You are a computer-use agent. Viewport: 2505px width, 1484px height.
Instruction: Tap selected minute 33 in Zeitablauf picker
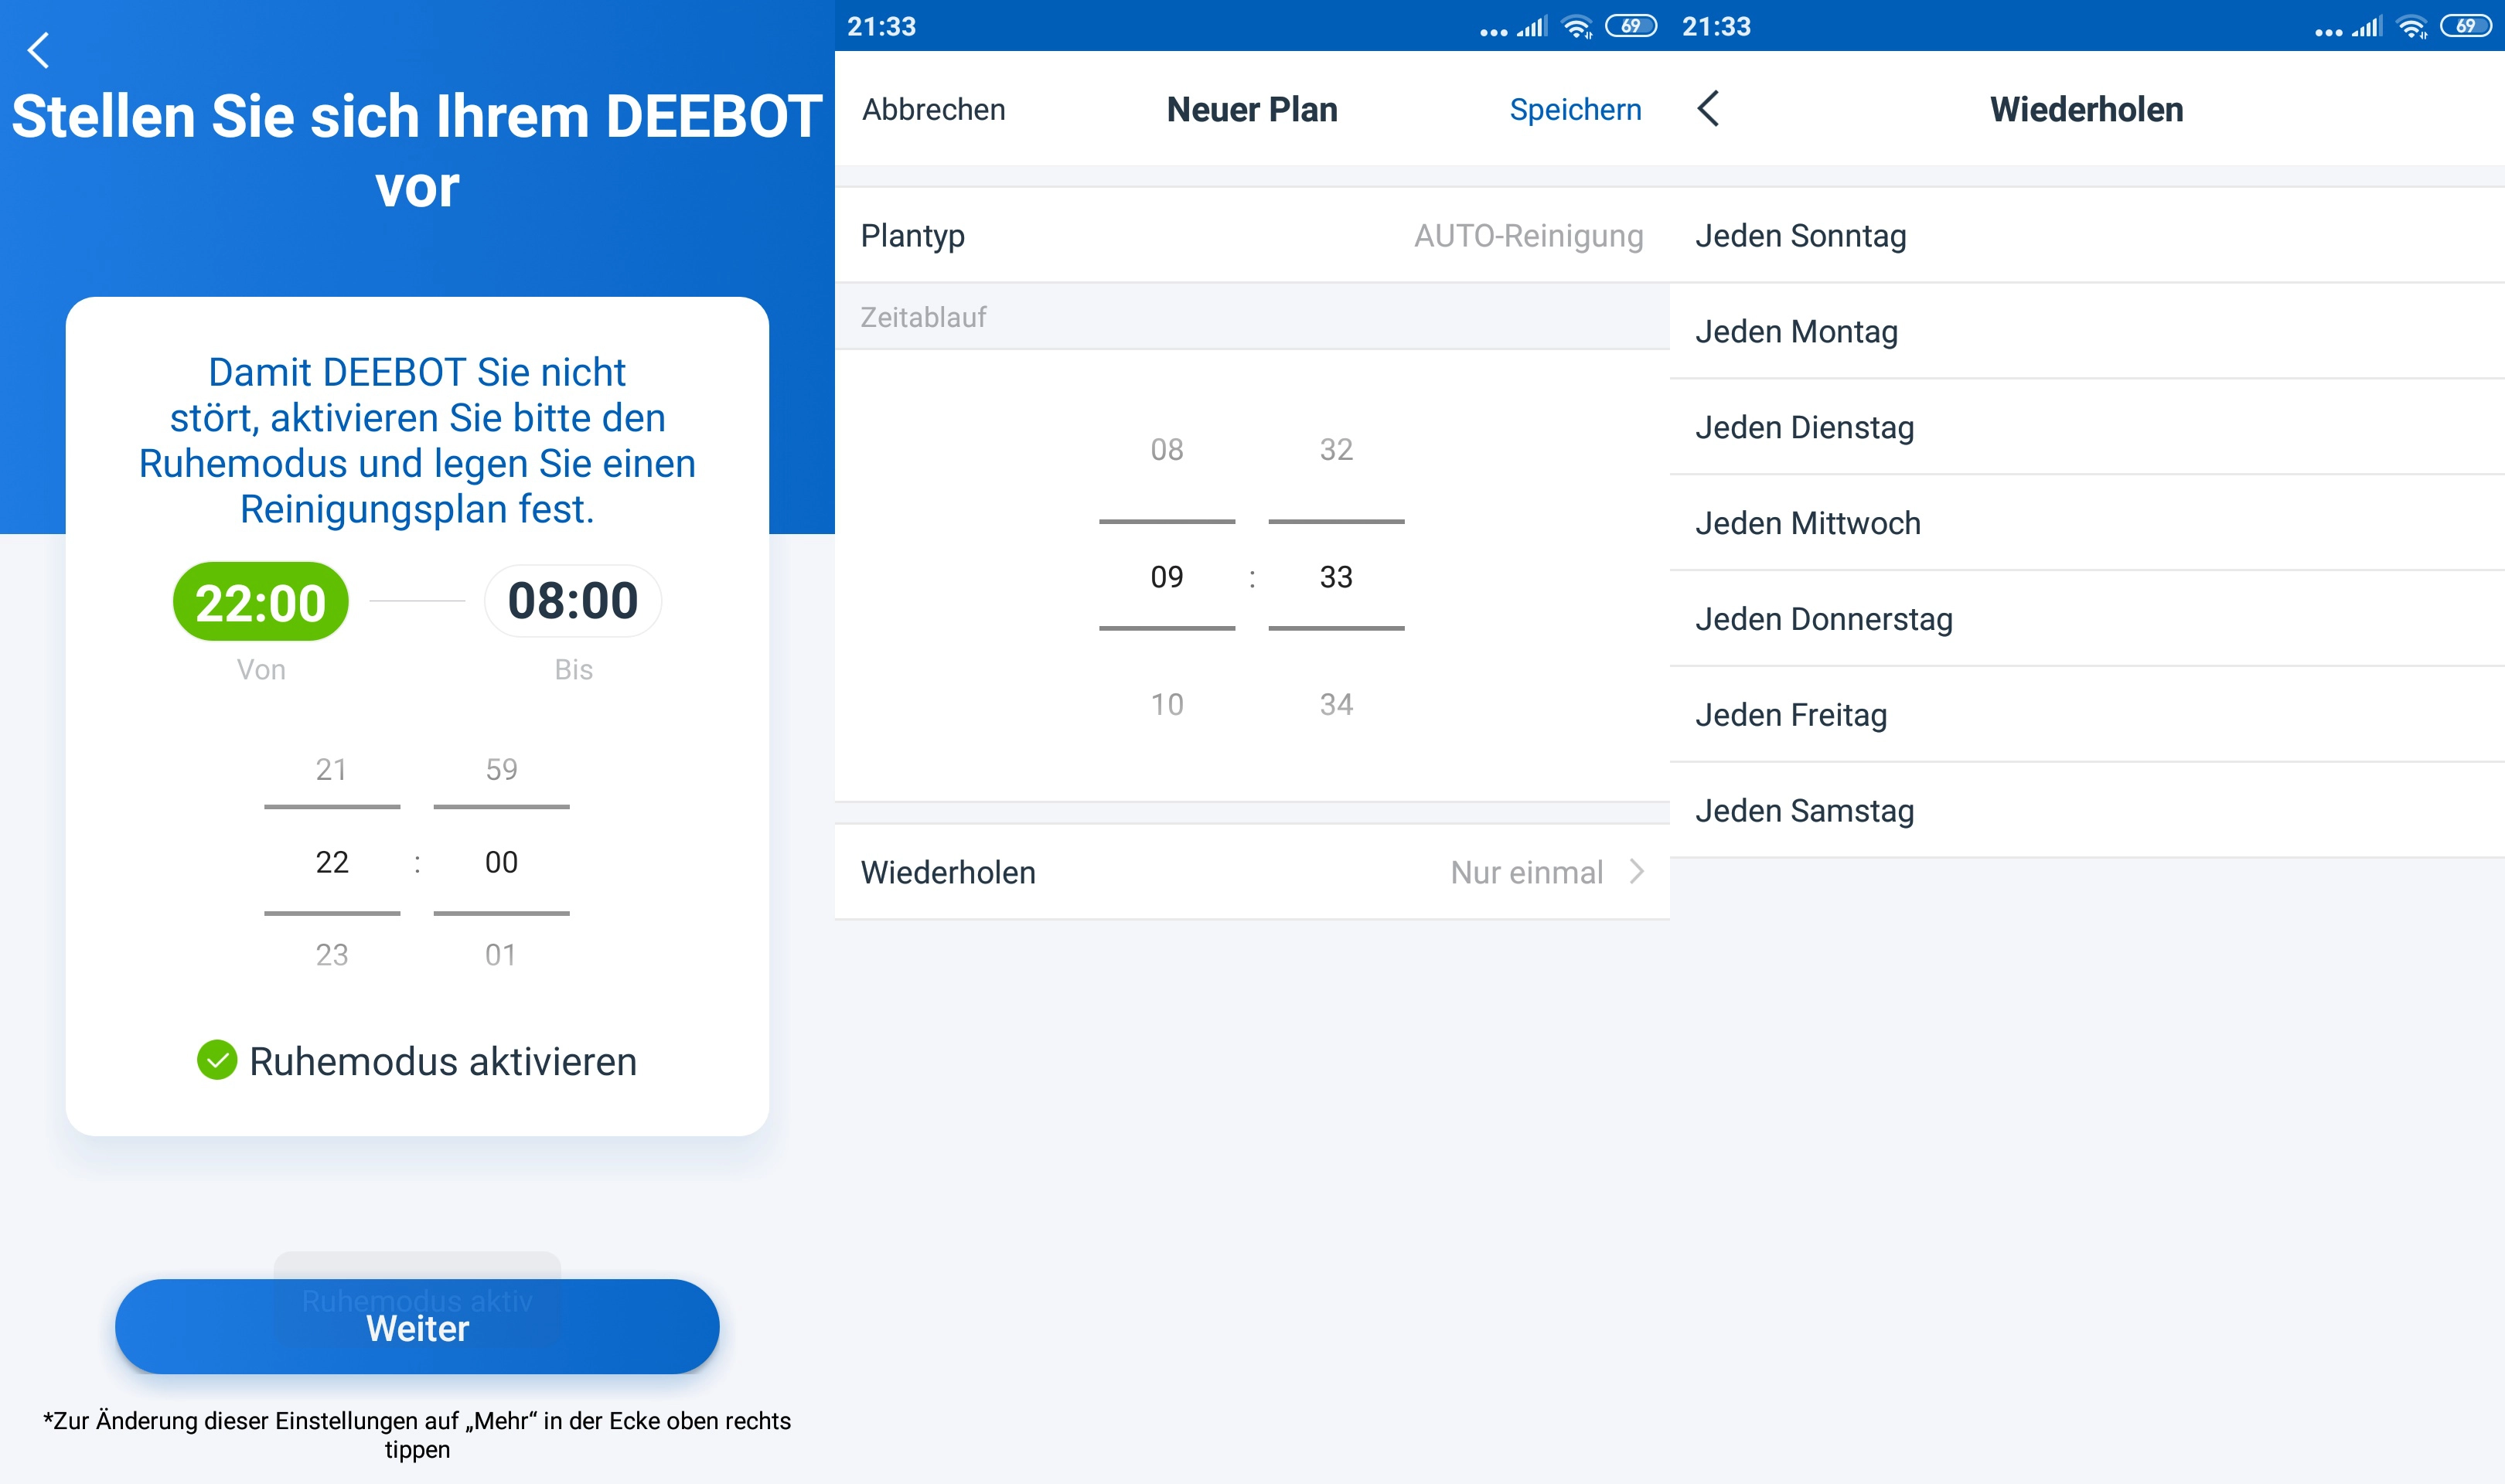(x=1336, y=577)
